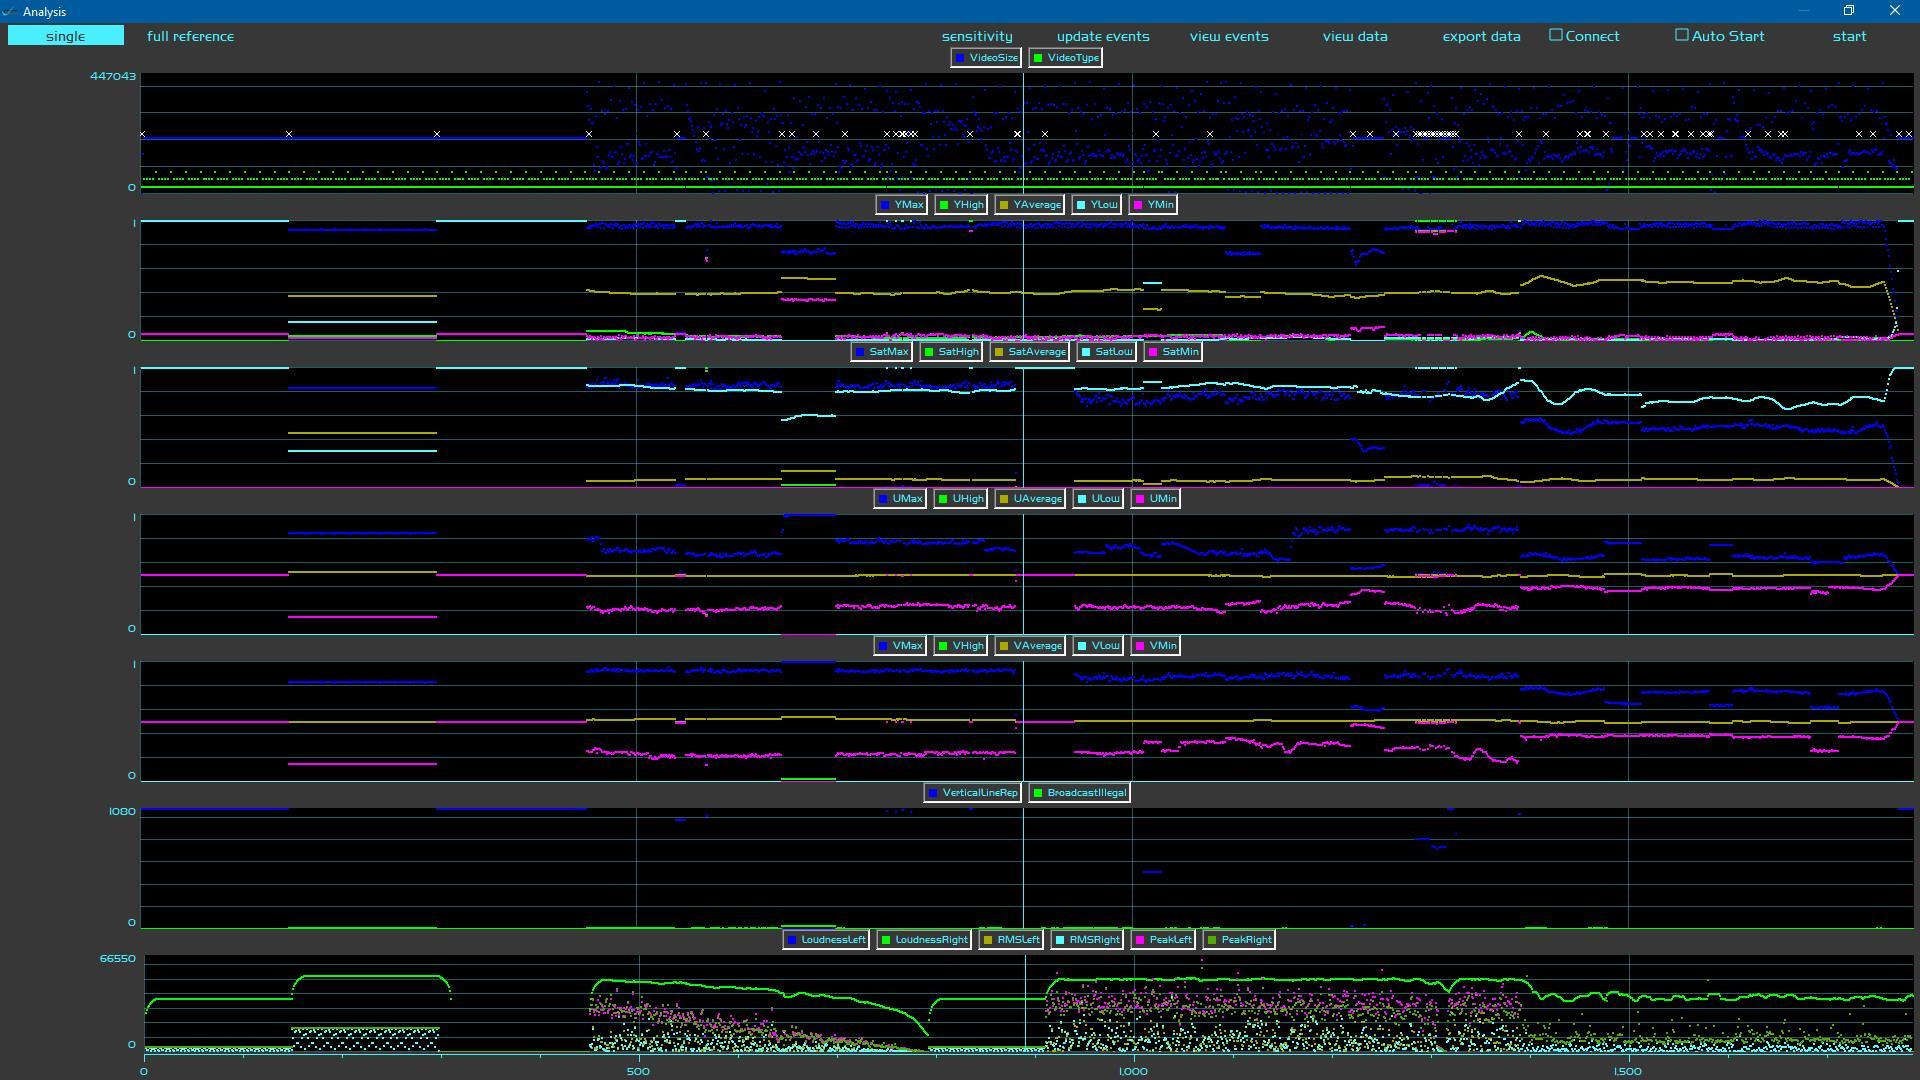Toggle VideoSize legend series
Screen dimensions: 1920x1080
pos(986,58)
